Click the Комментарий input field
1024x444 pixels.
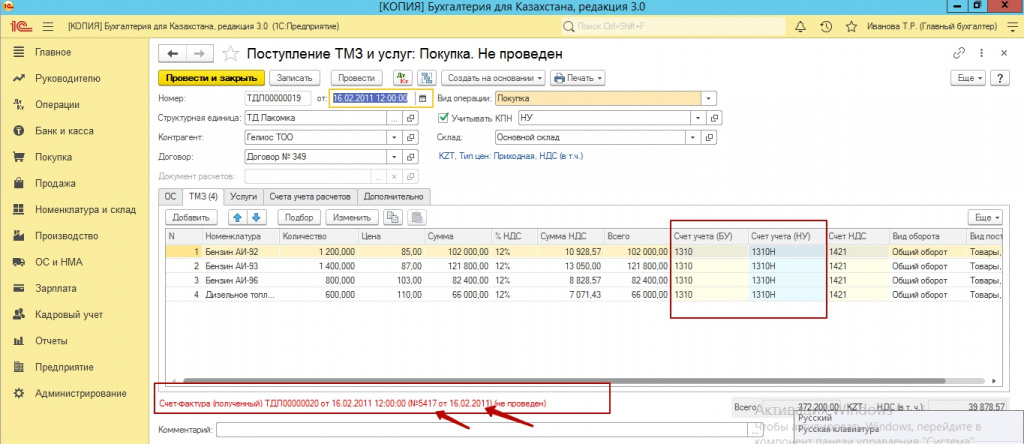pyautogui.click(x=483, y=430)
